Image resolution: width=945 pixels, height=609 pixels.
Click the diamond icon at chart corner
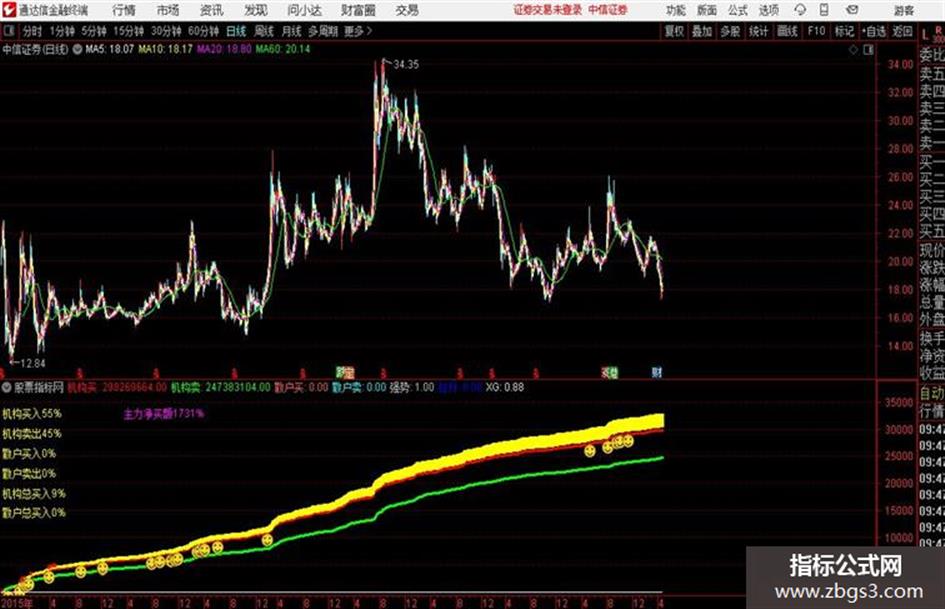coord(853,50)
